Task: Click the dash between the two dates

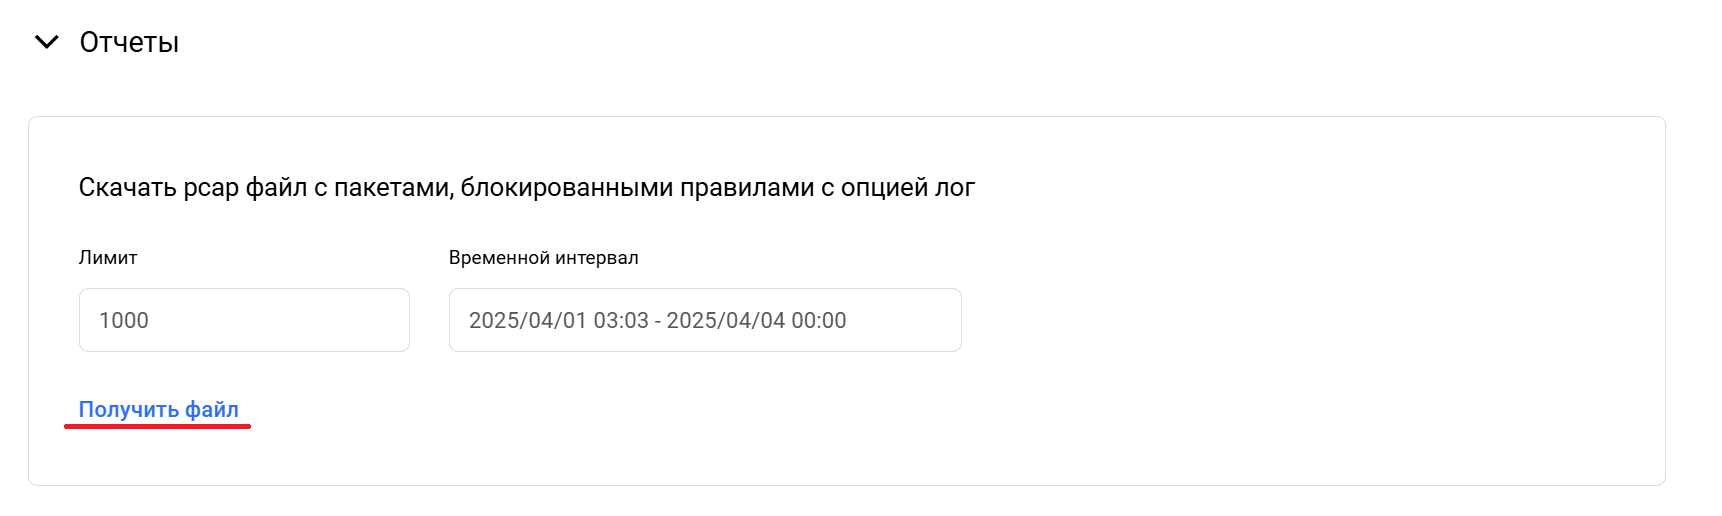Action: coord(658,321)
